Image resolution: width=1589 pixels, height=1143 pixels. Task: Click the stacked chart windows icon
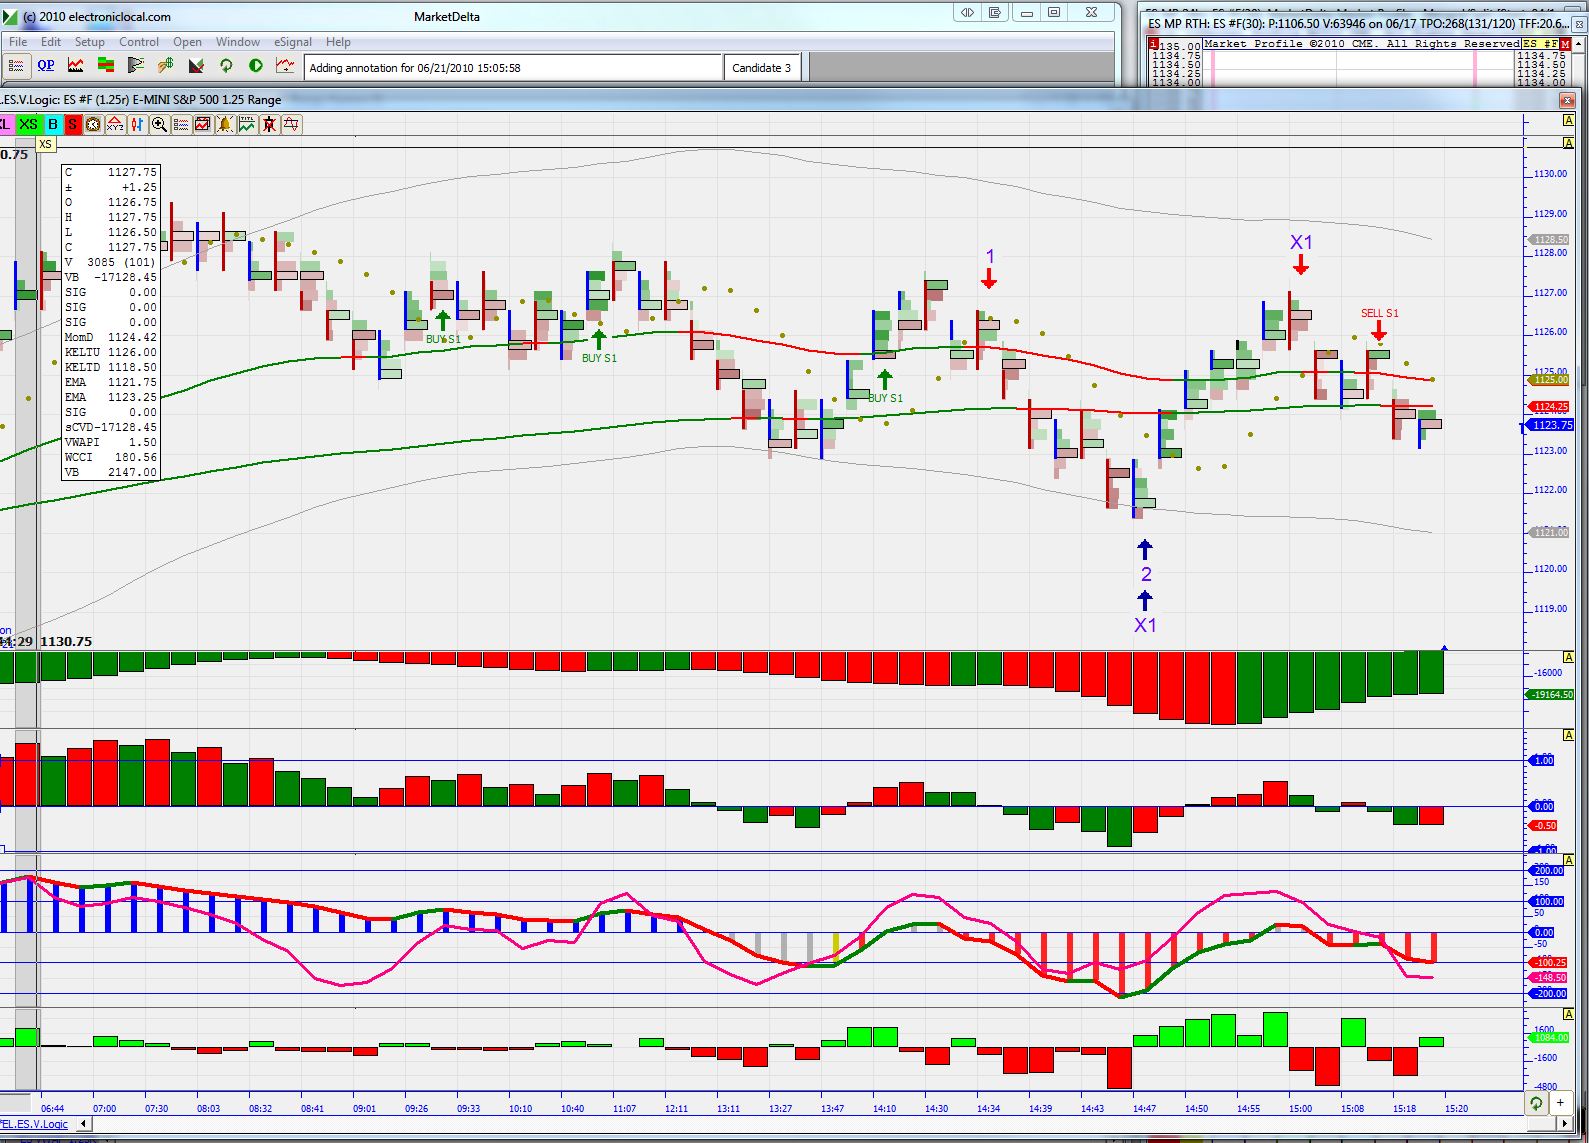click(x=203, y=124)
